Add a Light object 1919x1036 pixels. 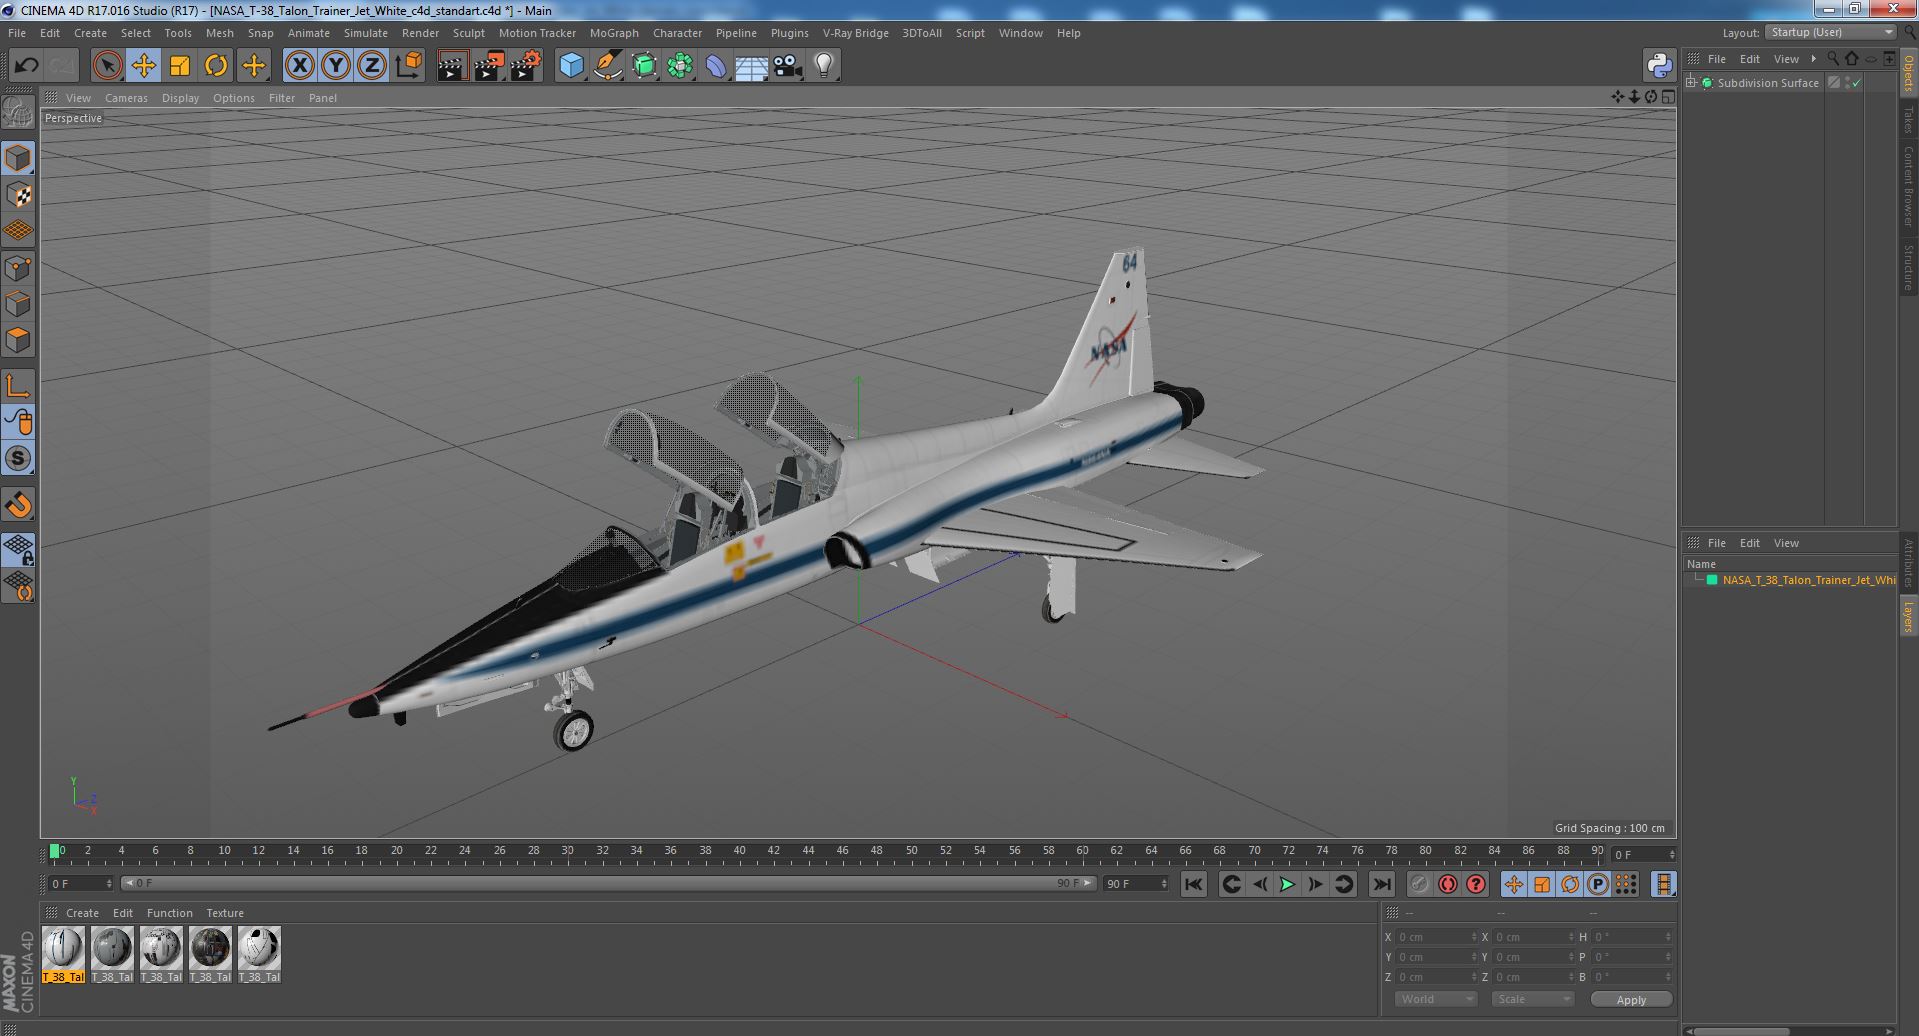(824, 66)
